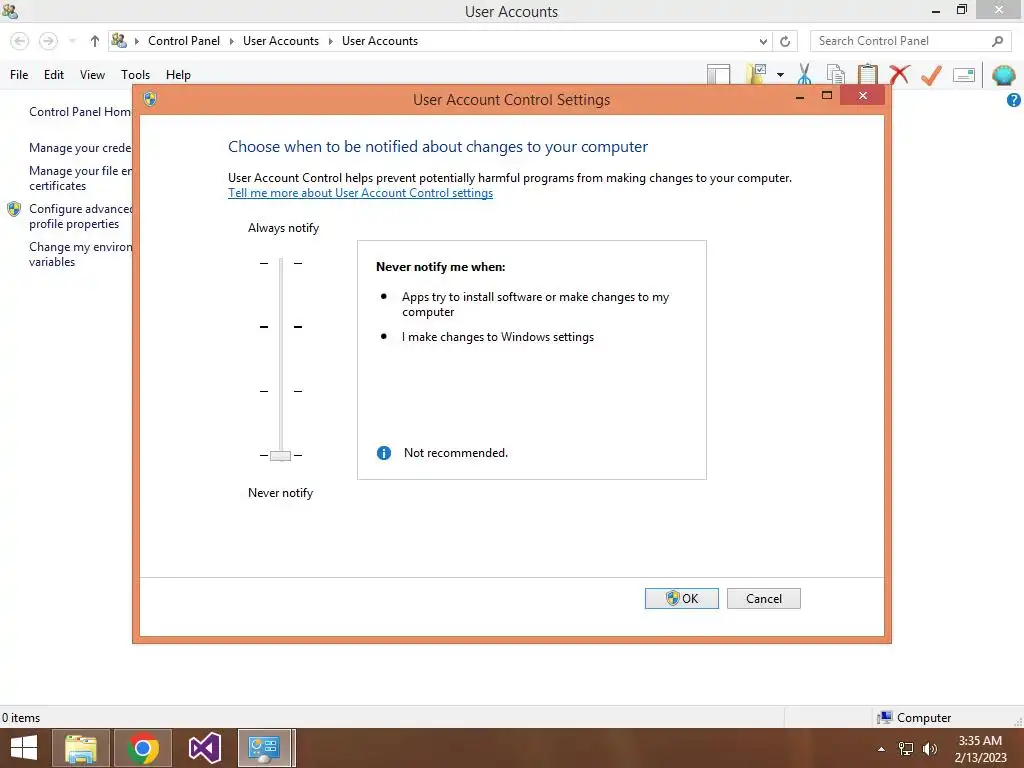Click the search magnifier icon
Viewport: 1024px width, 768px height.
pos(997,41)
